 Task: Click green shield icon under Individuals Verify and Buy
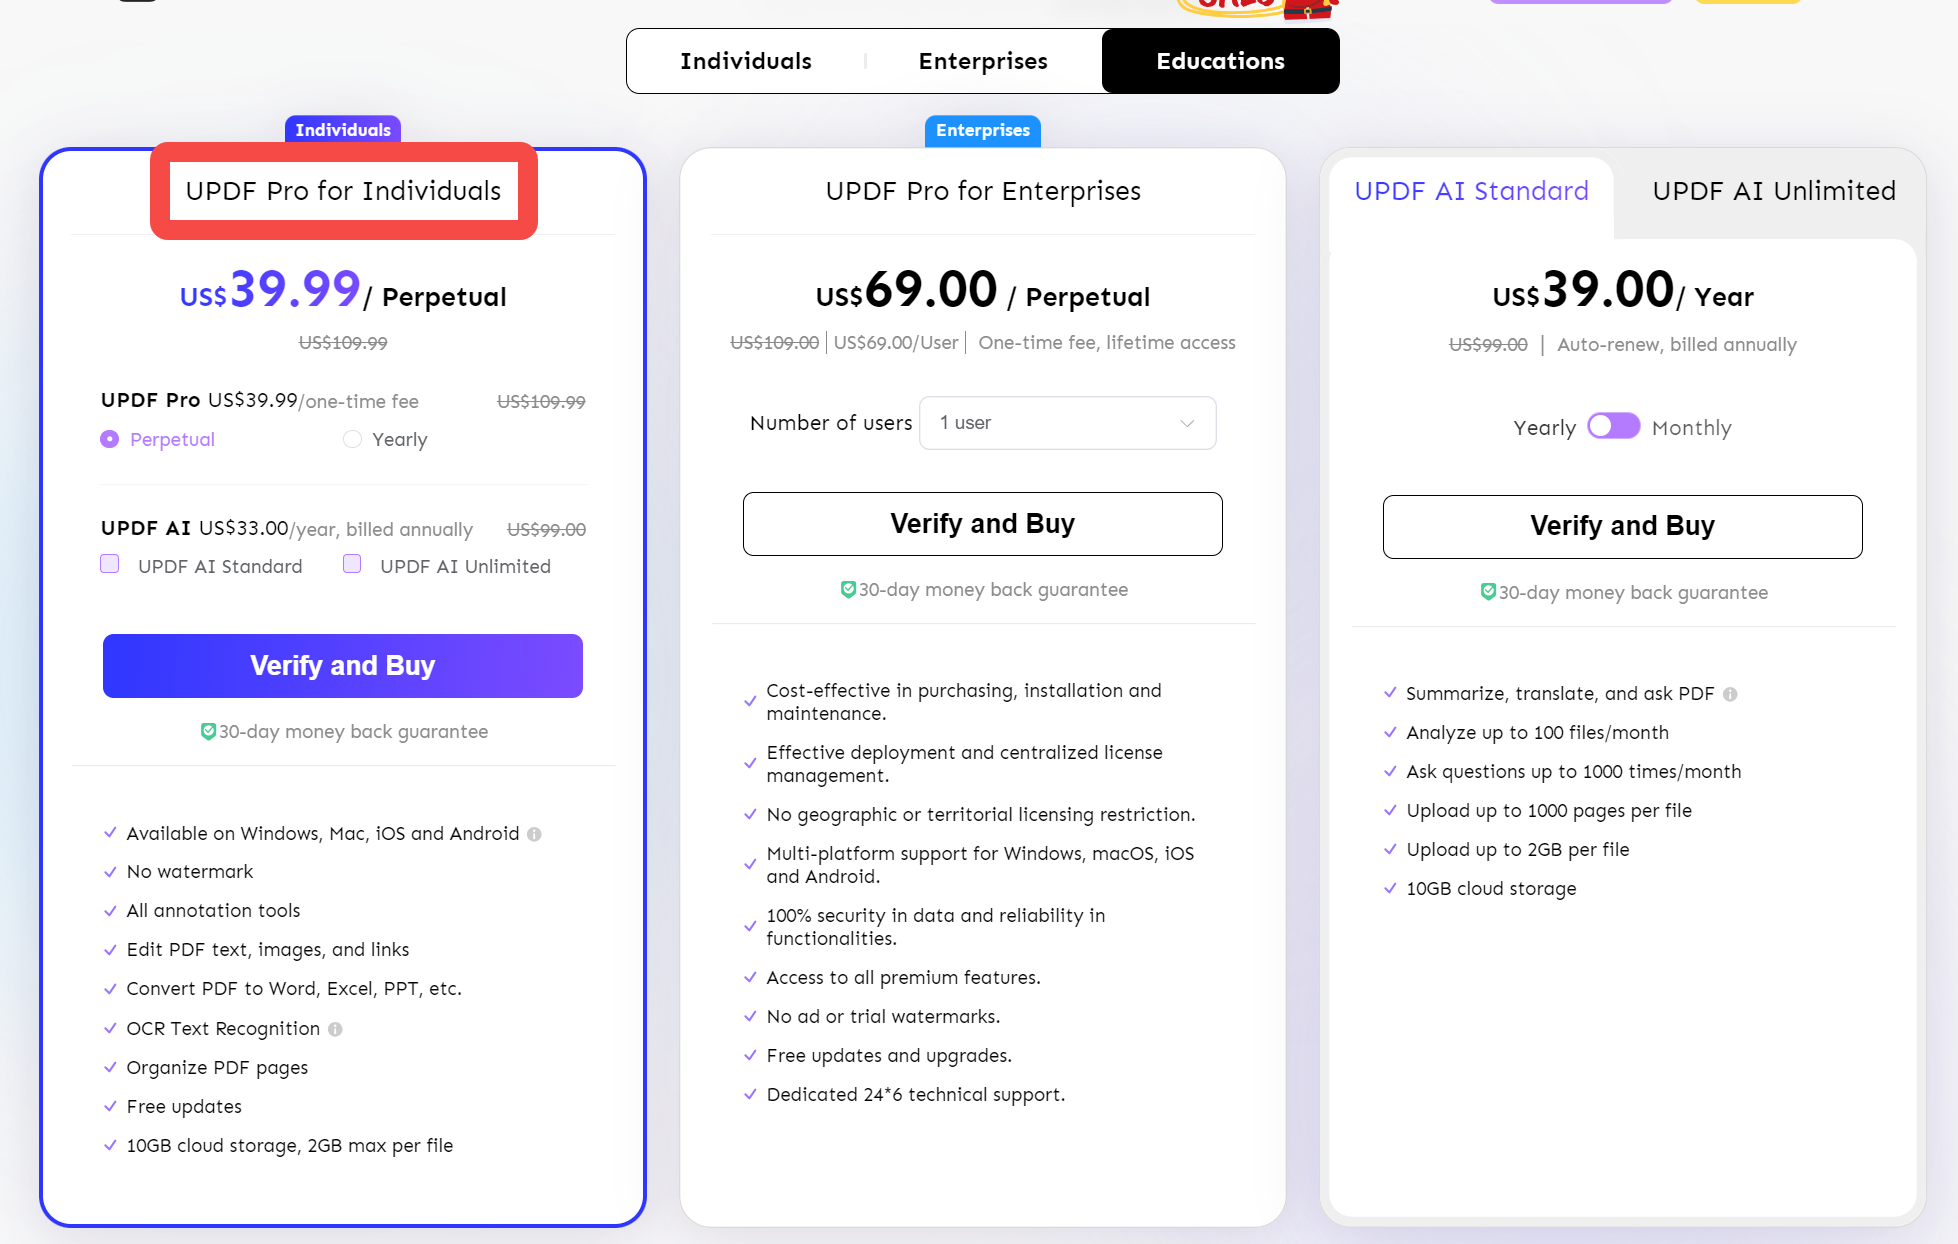pyautogui.click(x=208, y=731)
